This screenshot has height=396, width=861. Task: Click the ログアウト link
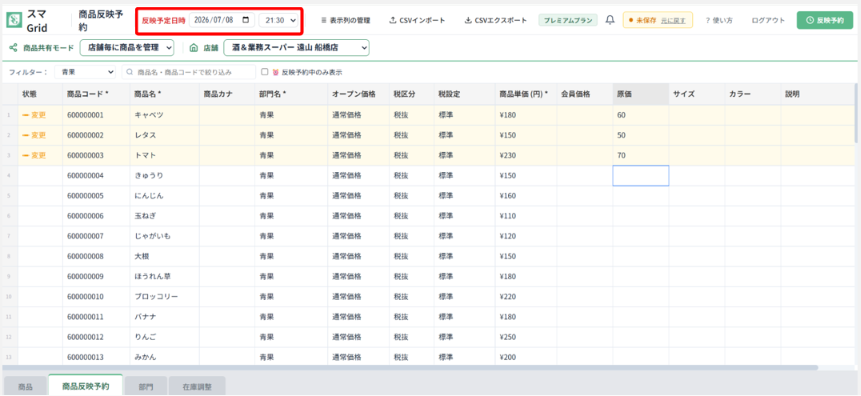pos(768,20)
